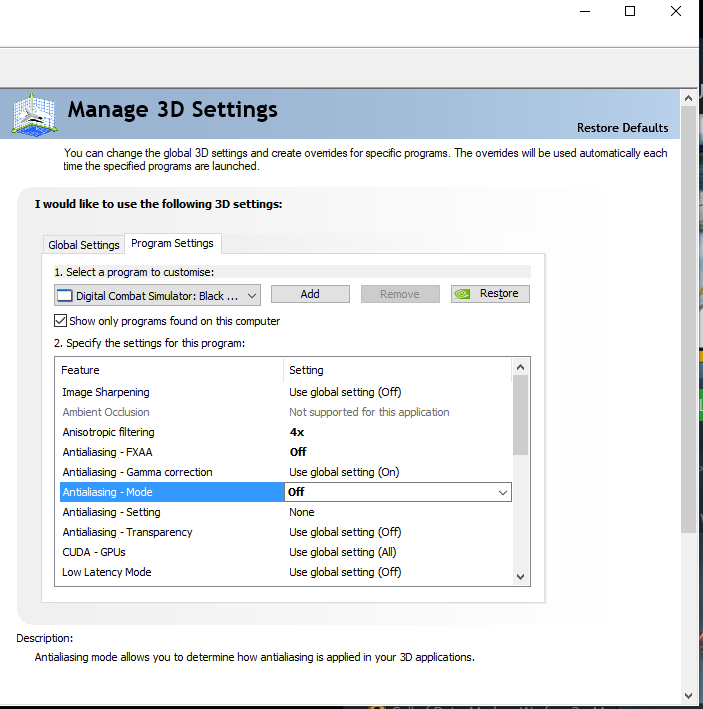The image size is (703, 709).
Task: Select the Low Latency Mode row
Action: coord(285,572)
